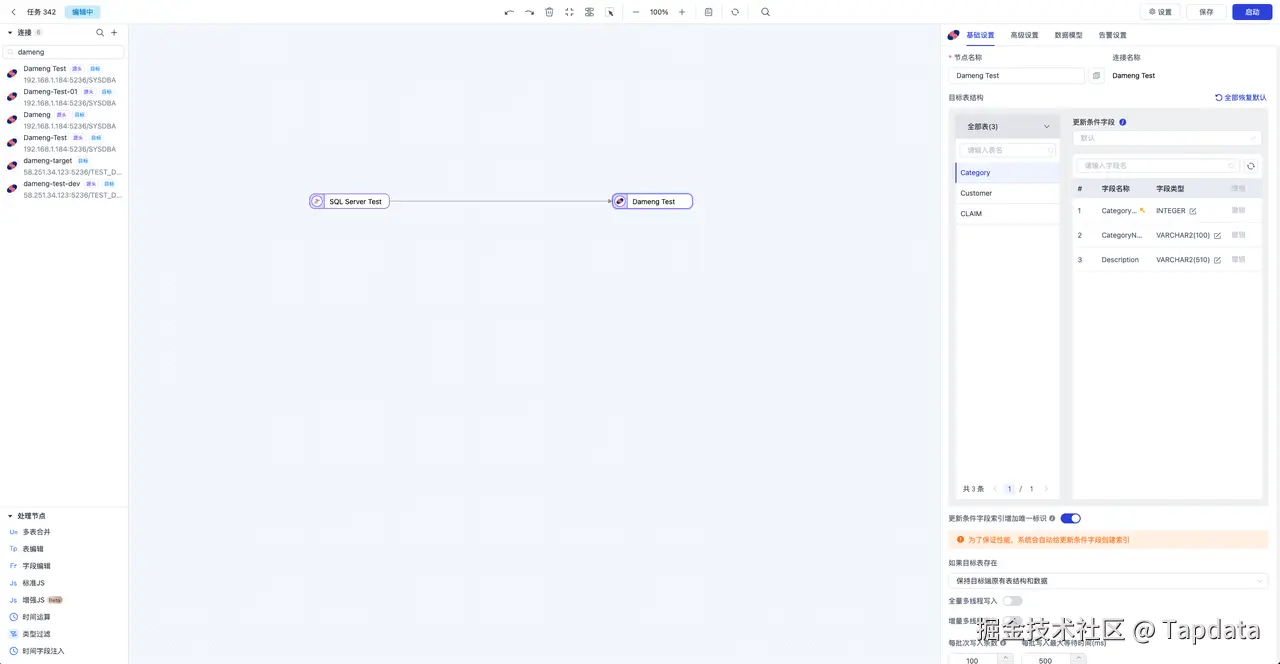Edit VARCHAR2(100) field type icon
This screenshot has width=1280, height=664.
tap(1217, 235)
